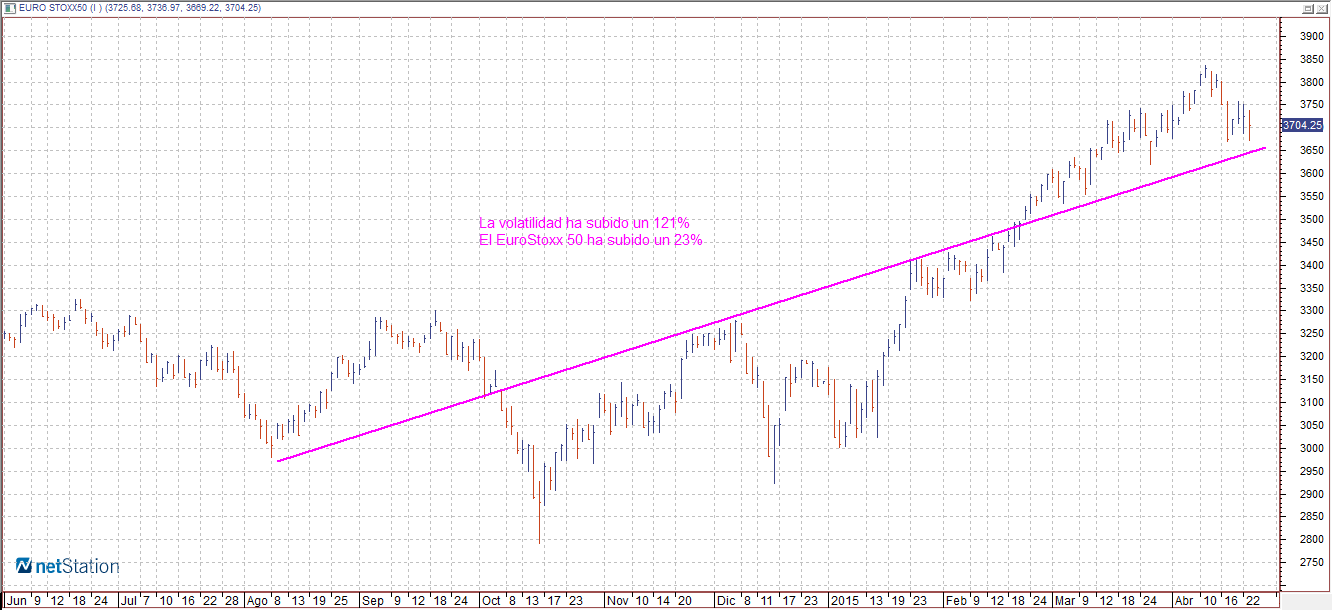Click the Mar label on the date axis
Image resolution: width=1332 pixels, height=610 pixels.
click(1066, 601)
